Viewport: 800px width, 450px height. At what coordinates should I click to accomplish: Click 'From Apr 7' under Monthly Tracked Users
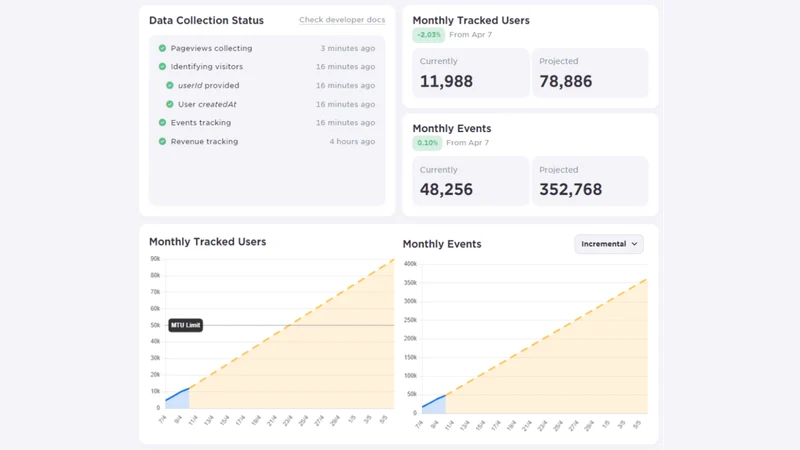tap(470, 35)
